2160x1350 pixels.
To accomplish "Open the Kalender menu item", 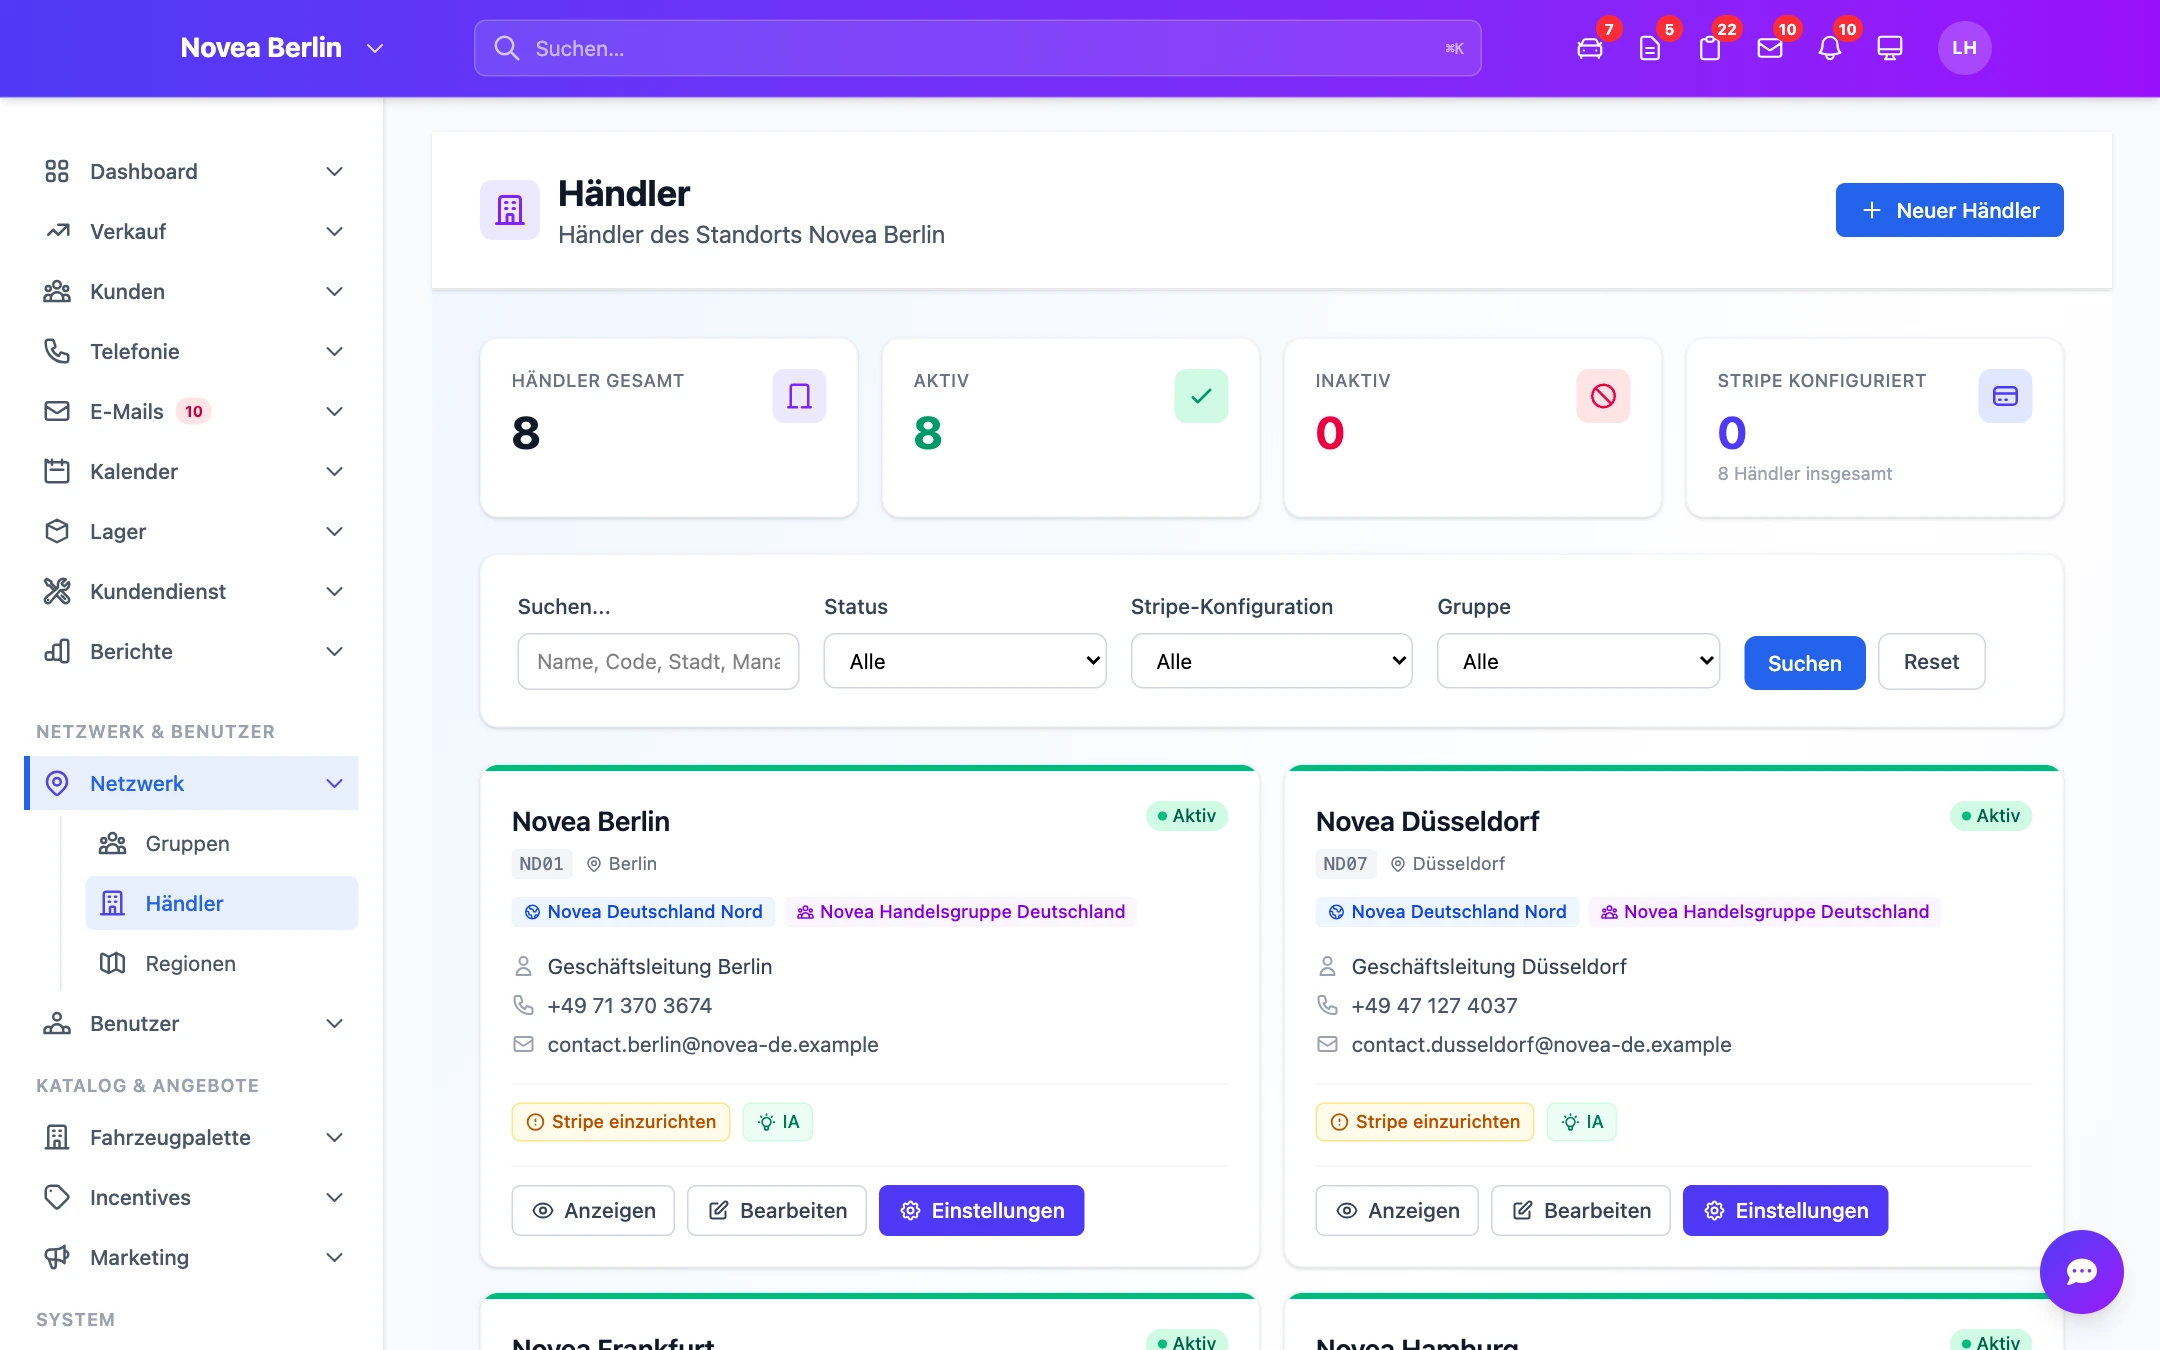I will point(193,471).
